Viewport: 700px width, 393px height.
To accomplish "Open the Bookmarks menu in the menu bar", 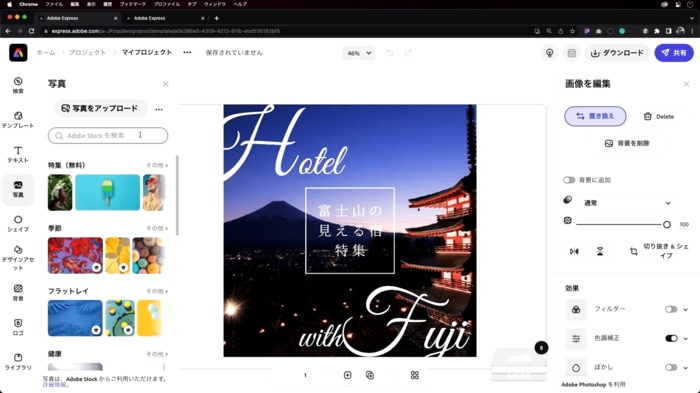I will [133, 4].
